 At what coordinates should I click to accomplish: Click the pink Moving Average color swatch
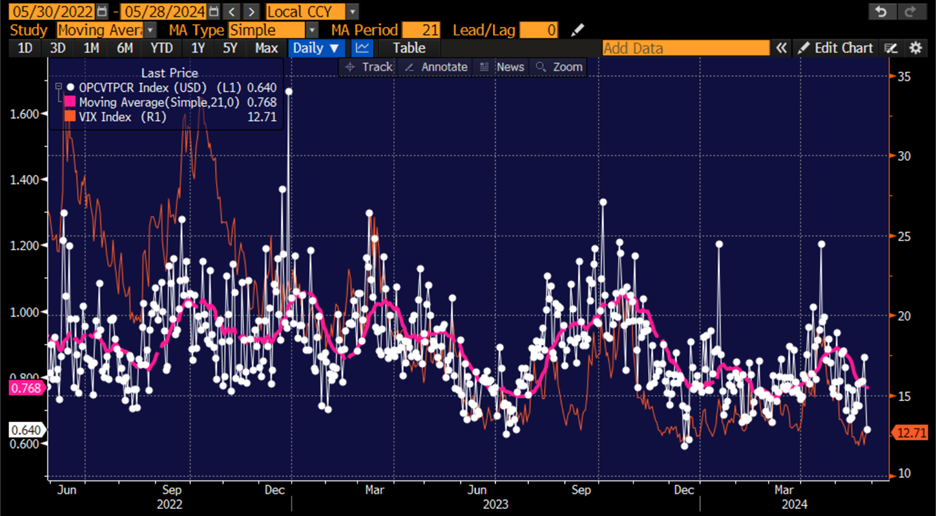click(x=70, y=102)
